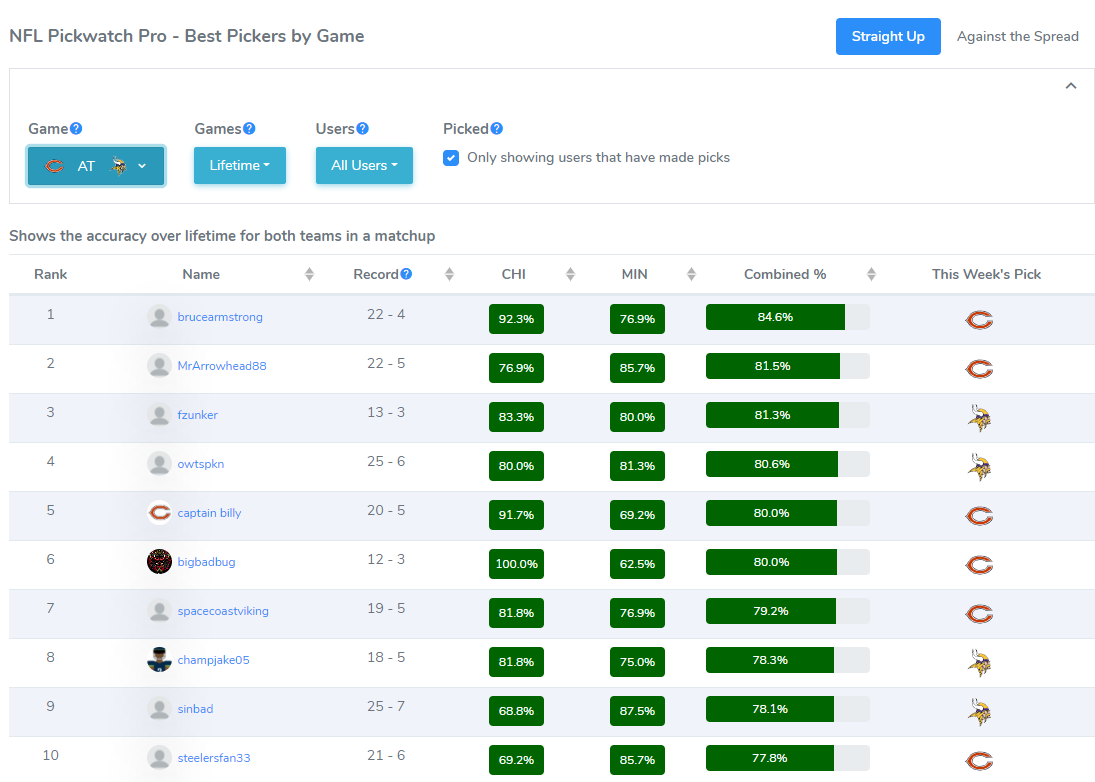Open bigbadbug's profile link

click(x=206, y=561)
